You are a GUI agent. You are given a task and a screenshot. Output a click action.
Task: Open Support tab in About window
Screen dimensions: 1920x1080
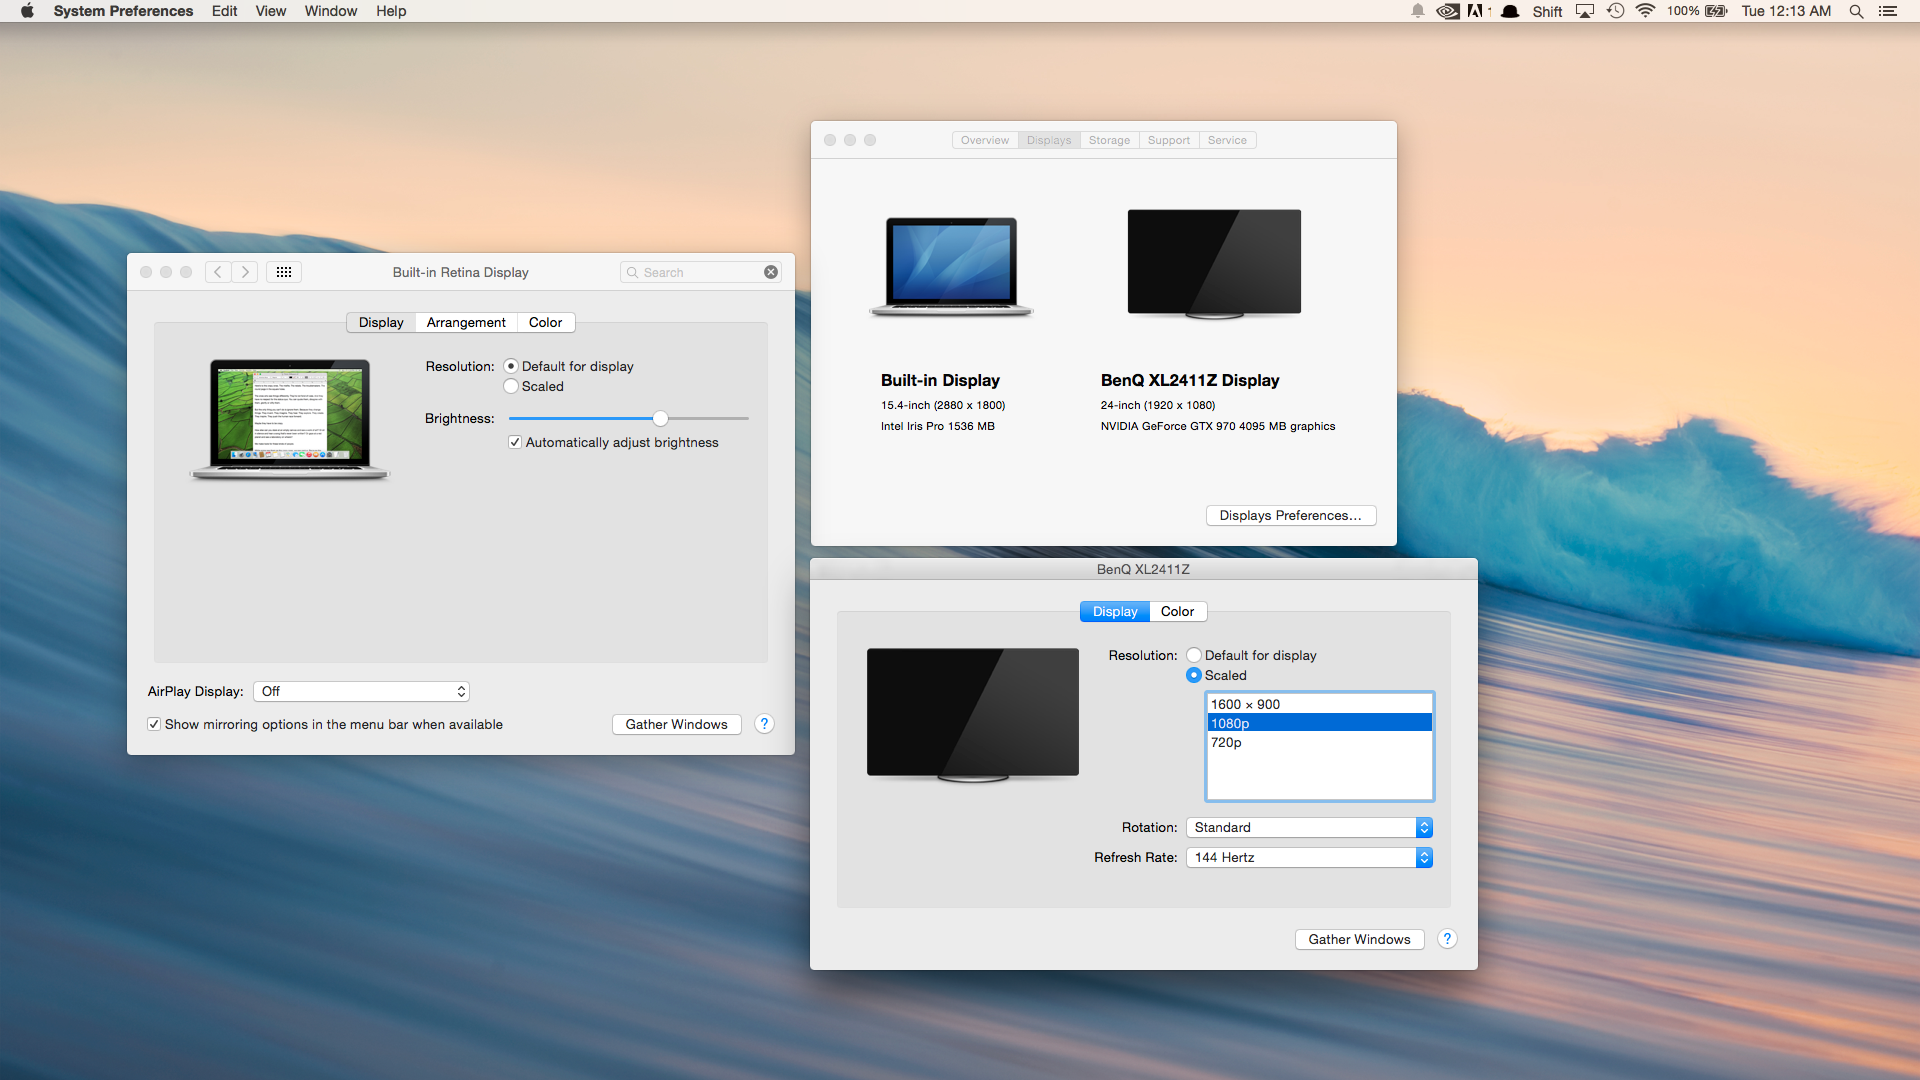[1169, 140]
